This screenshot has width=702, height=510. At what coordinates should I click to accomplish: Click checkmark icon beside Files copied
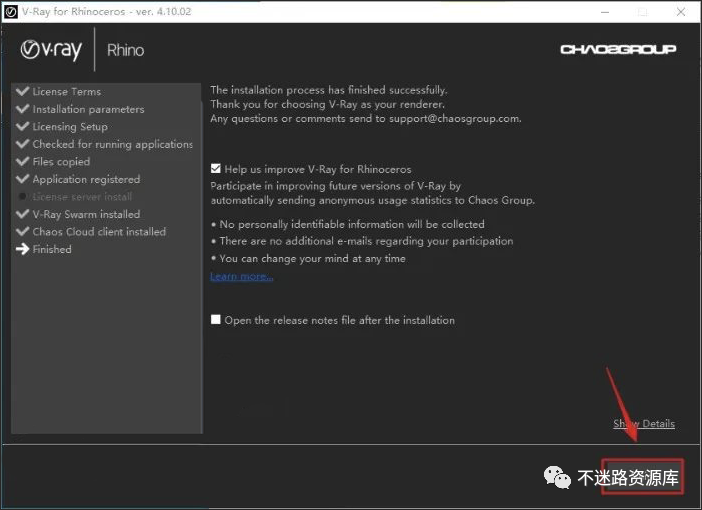click(22, 161)
